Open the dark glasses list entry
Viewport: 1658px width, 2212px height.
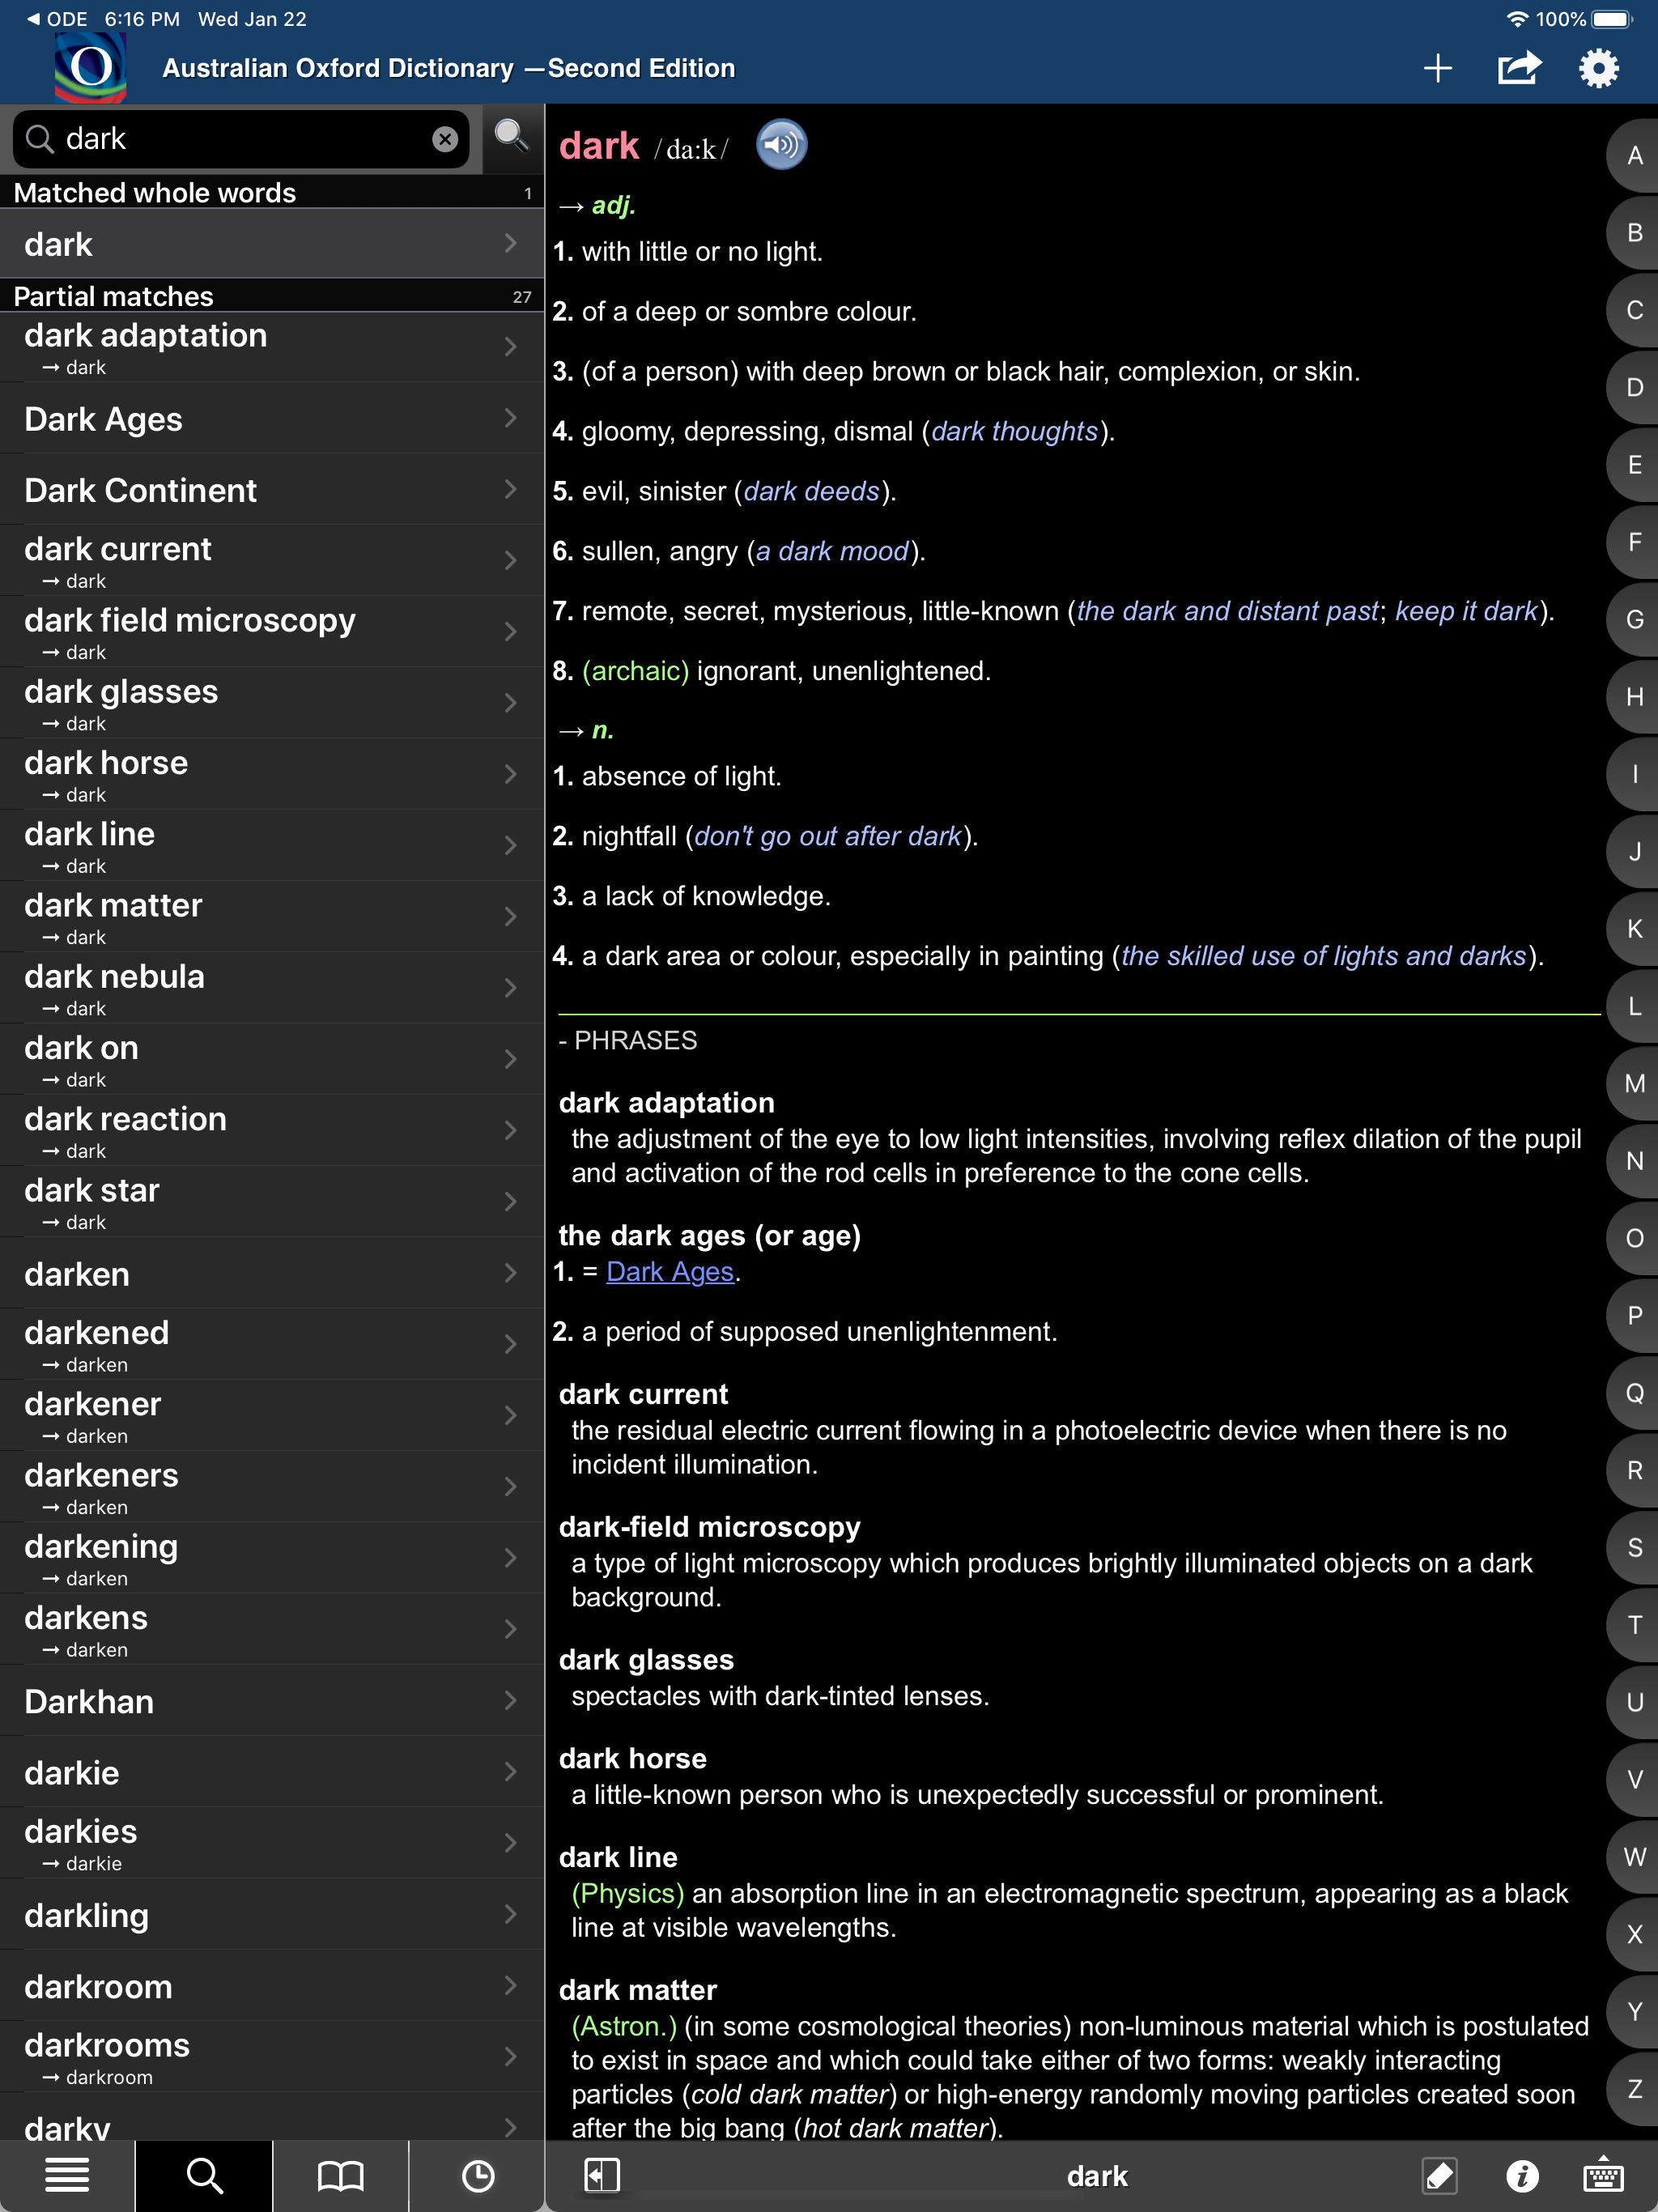pyautogui.click(x=272, y=703)
